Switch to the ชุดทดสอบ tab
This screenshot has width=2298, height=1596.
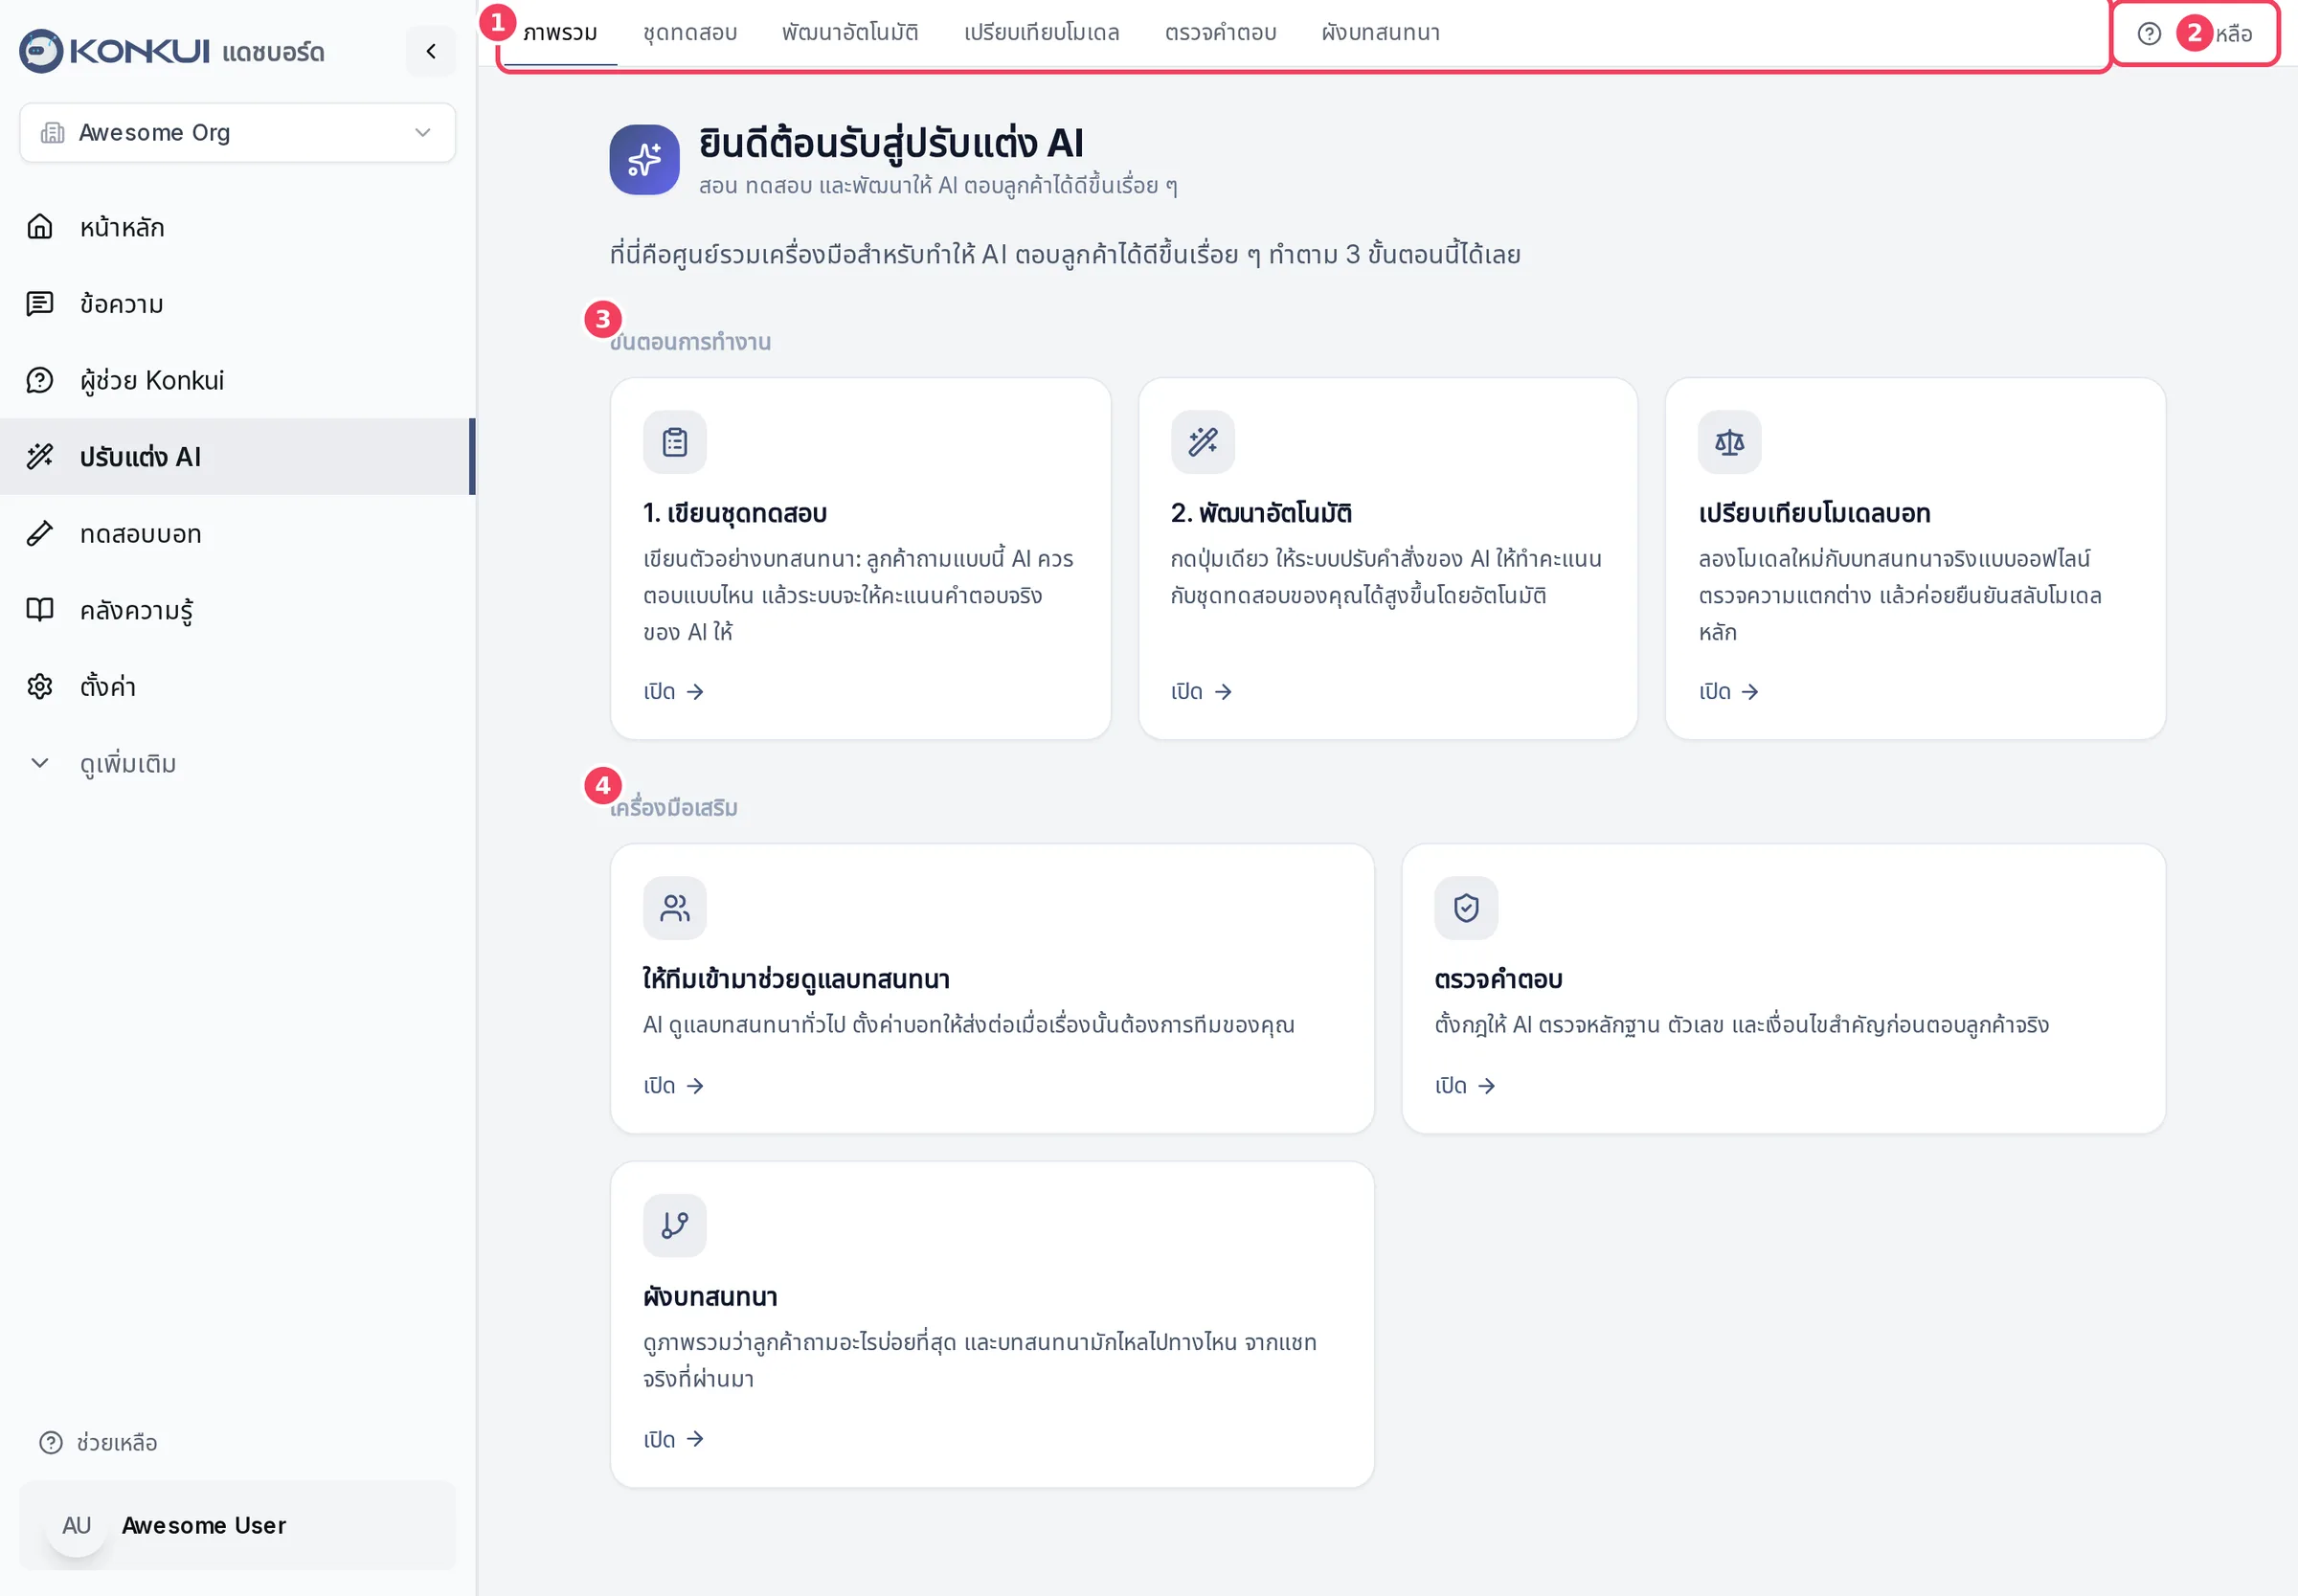[690, 33]
